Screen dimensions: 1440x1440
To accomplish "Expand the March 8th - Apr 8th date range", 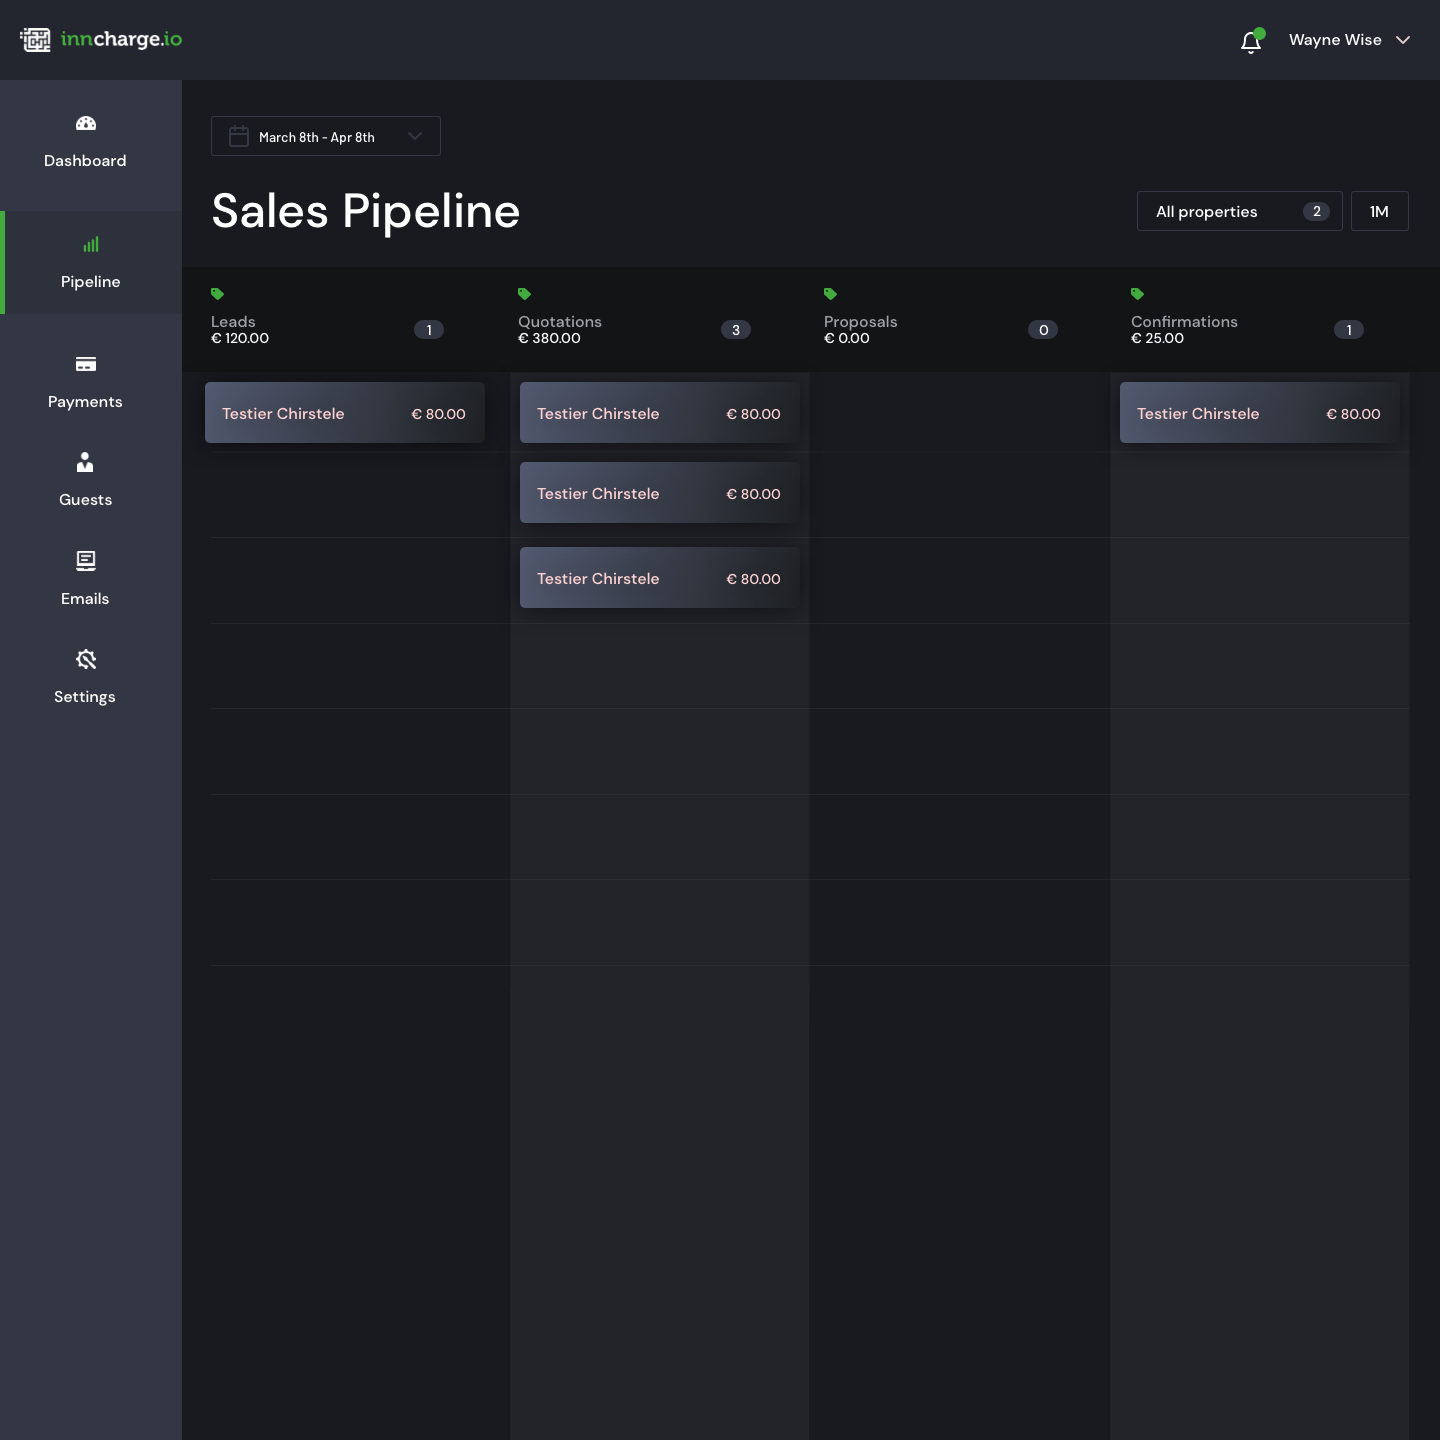I will (326, 137).
